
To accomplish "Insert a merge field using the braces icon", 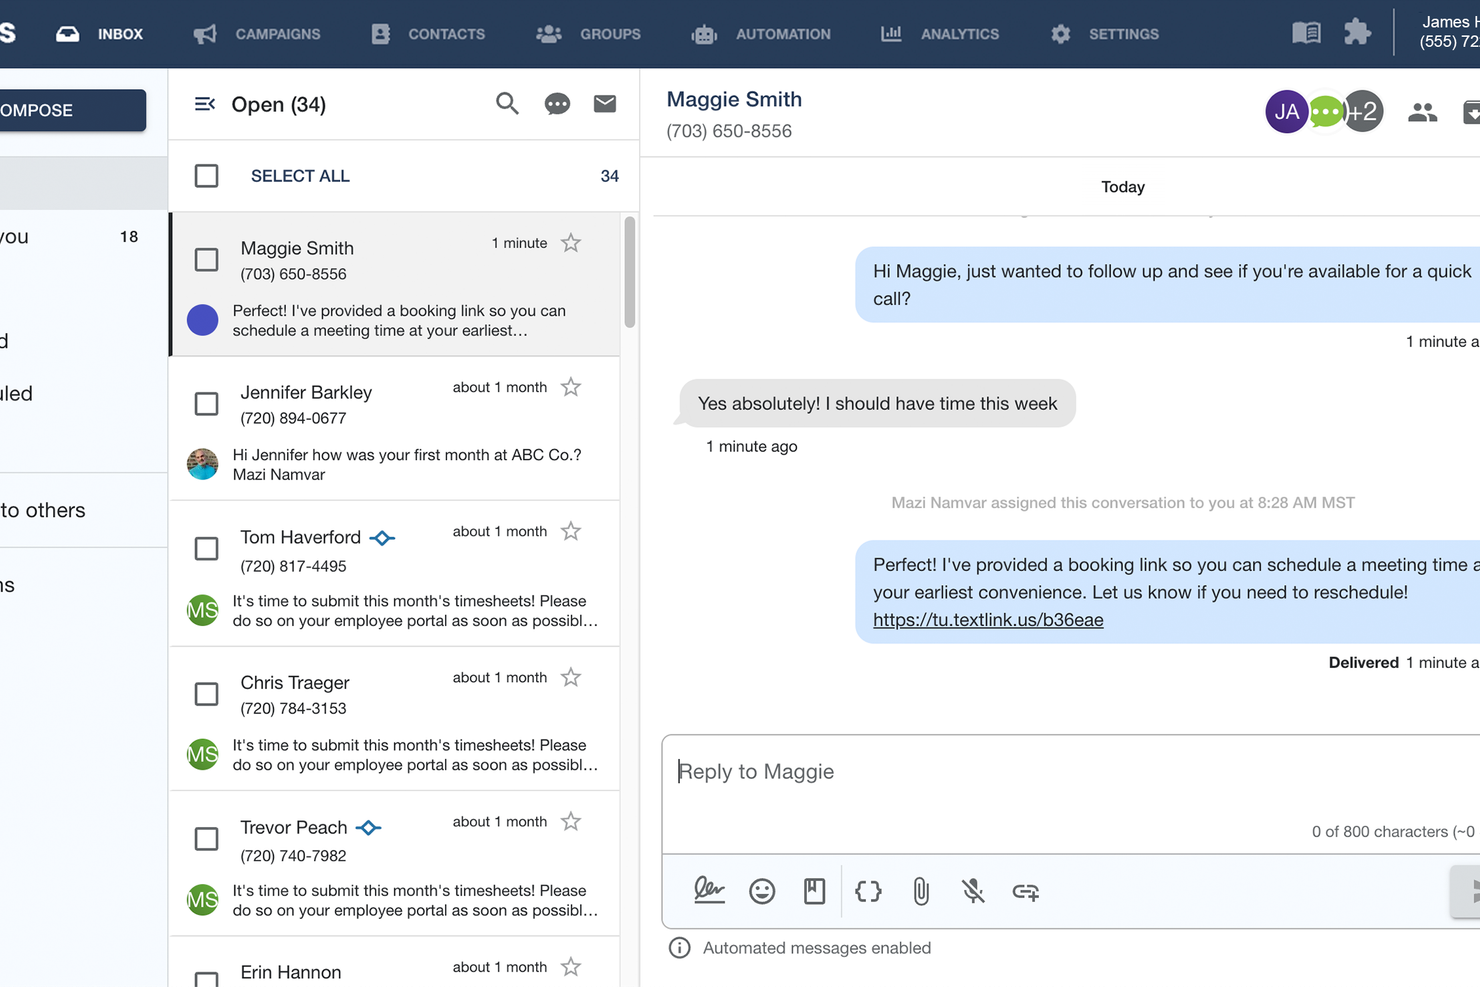I will pos(868,891).
